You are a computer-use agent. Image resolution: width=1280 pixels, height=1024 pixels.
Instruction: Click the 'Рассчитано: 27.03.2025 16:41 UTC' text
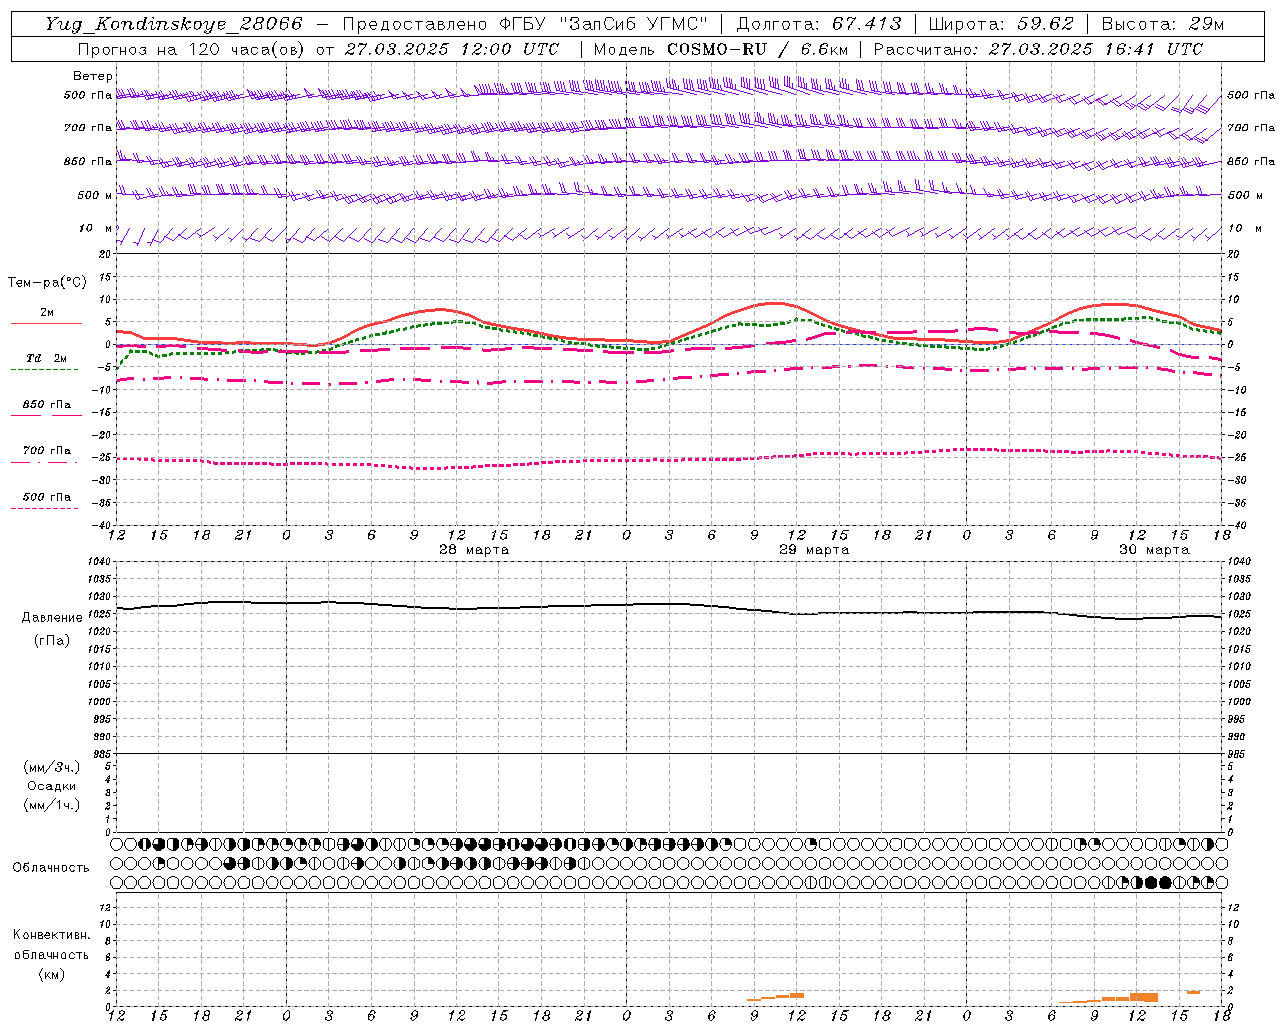pos(1038,49)
